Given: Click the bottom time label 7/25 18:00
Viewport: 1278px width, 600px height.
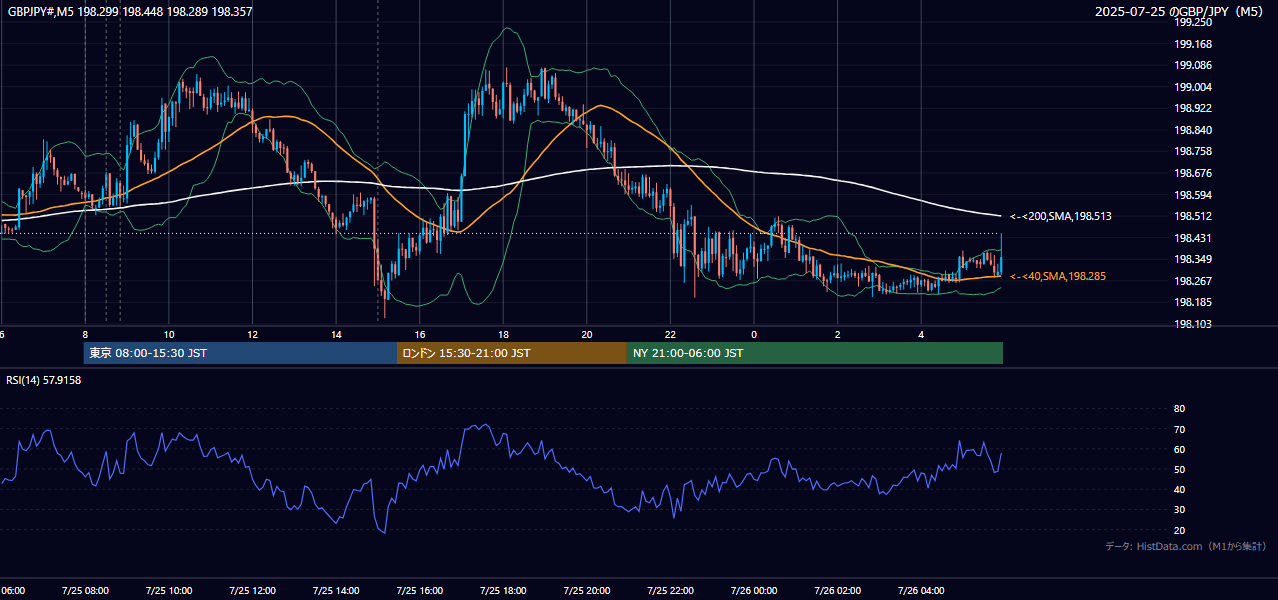Looking at the screenshot, I should pyautogui.click(x=503, y=591).
